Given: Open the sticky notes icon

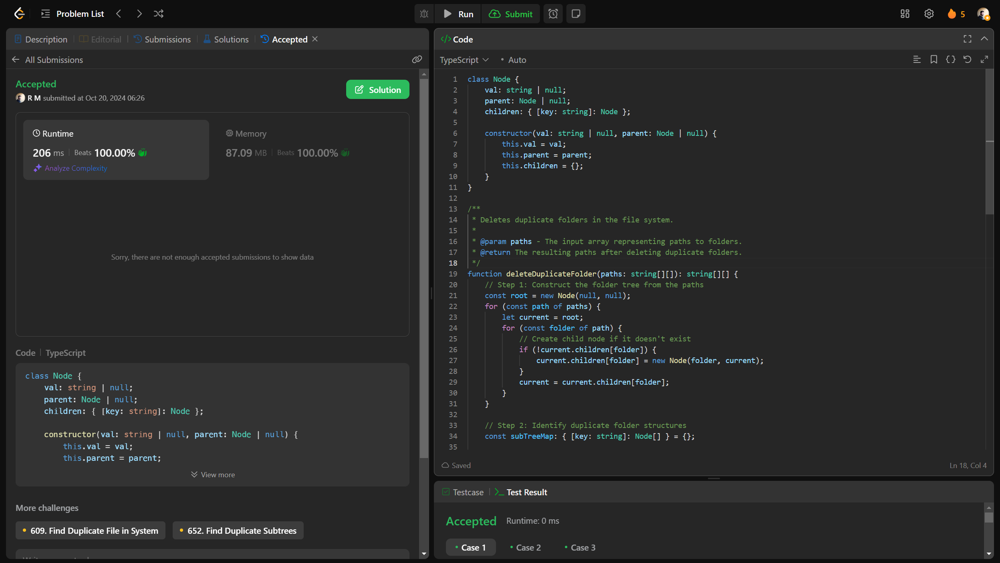Looking at the screenshot, I should click(576, 14).
